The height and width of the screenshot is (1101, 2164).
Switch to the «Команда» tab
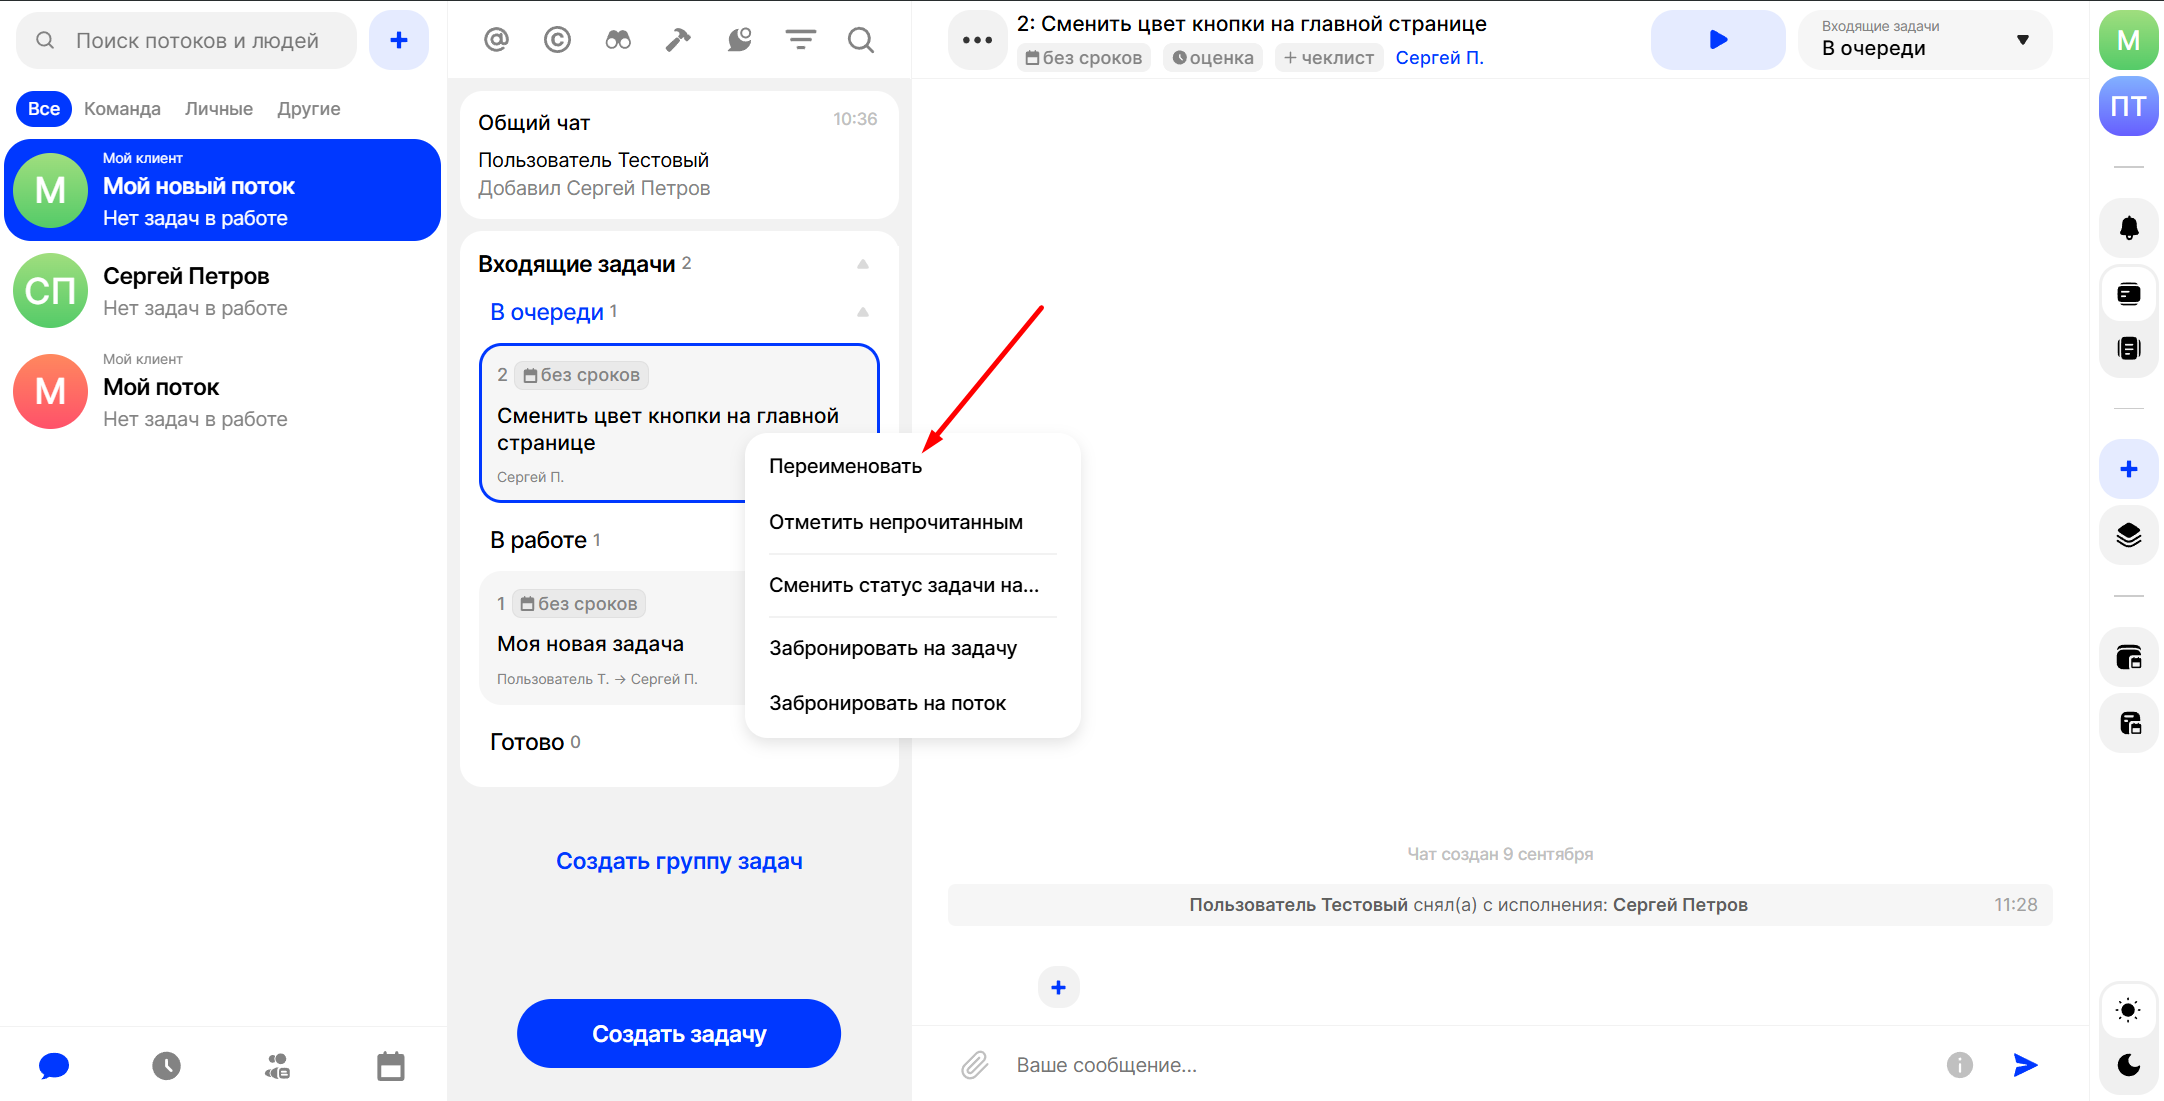click(x=122, y=109)
